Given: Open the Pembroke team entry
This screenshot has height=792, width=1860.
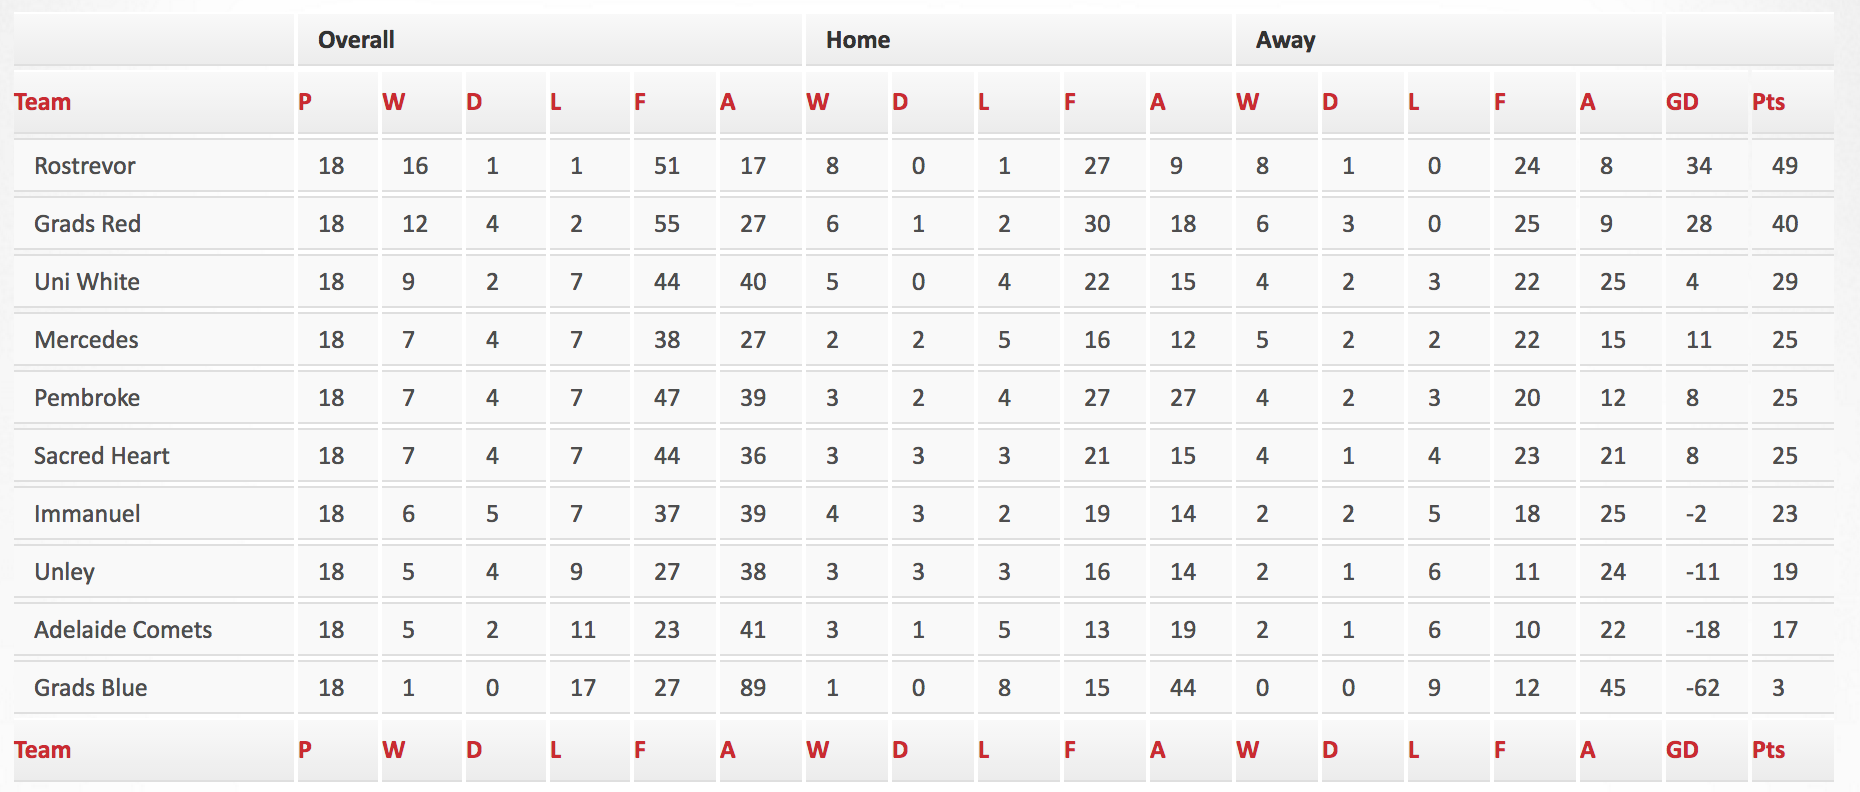Looking at the screenshot, I should coord(87,398).
